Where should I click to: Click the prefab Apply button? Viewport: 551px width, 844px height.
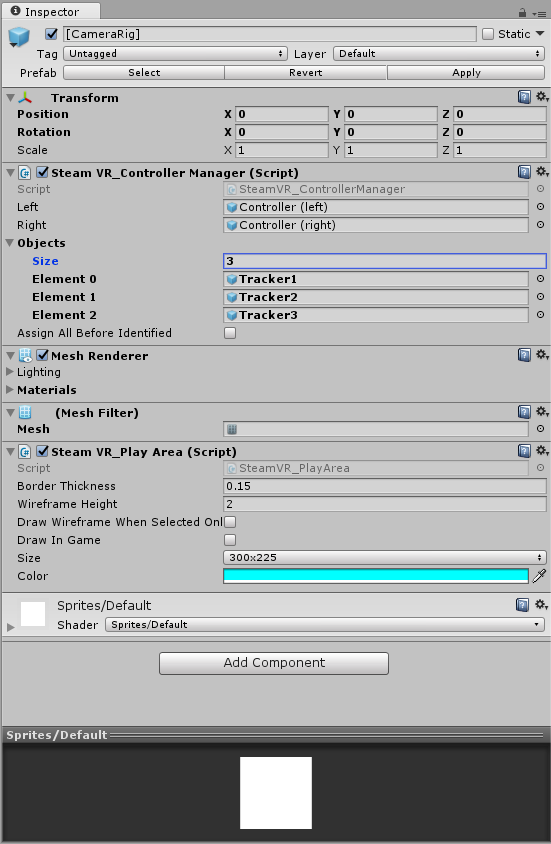tap(466, 73)
